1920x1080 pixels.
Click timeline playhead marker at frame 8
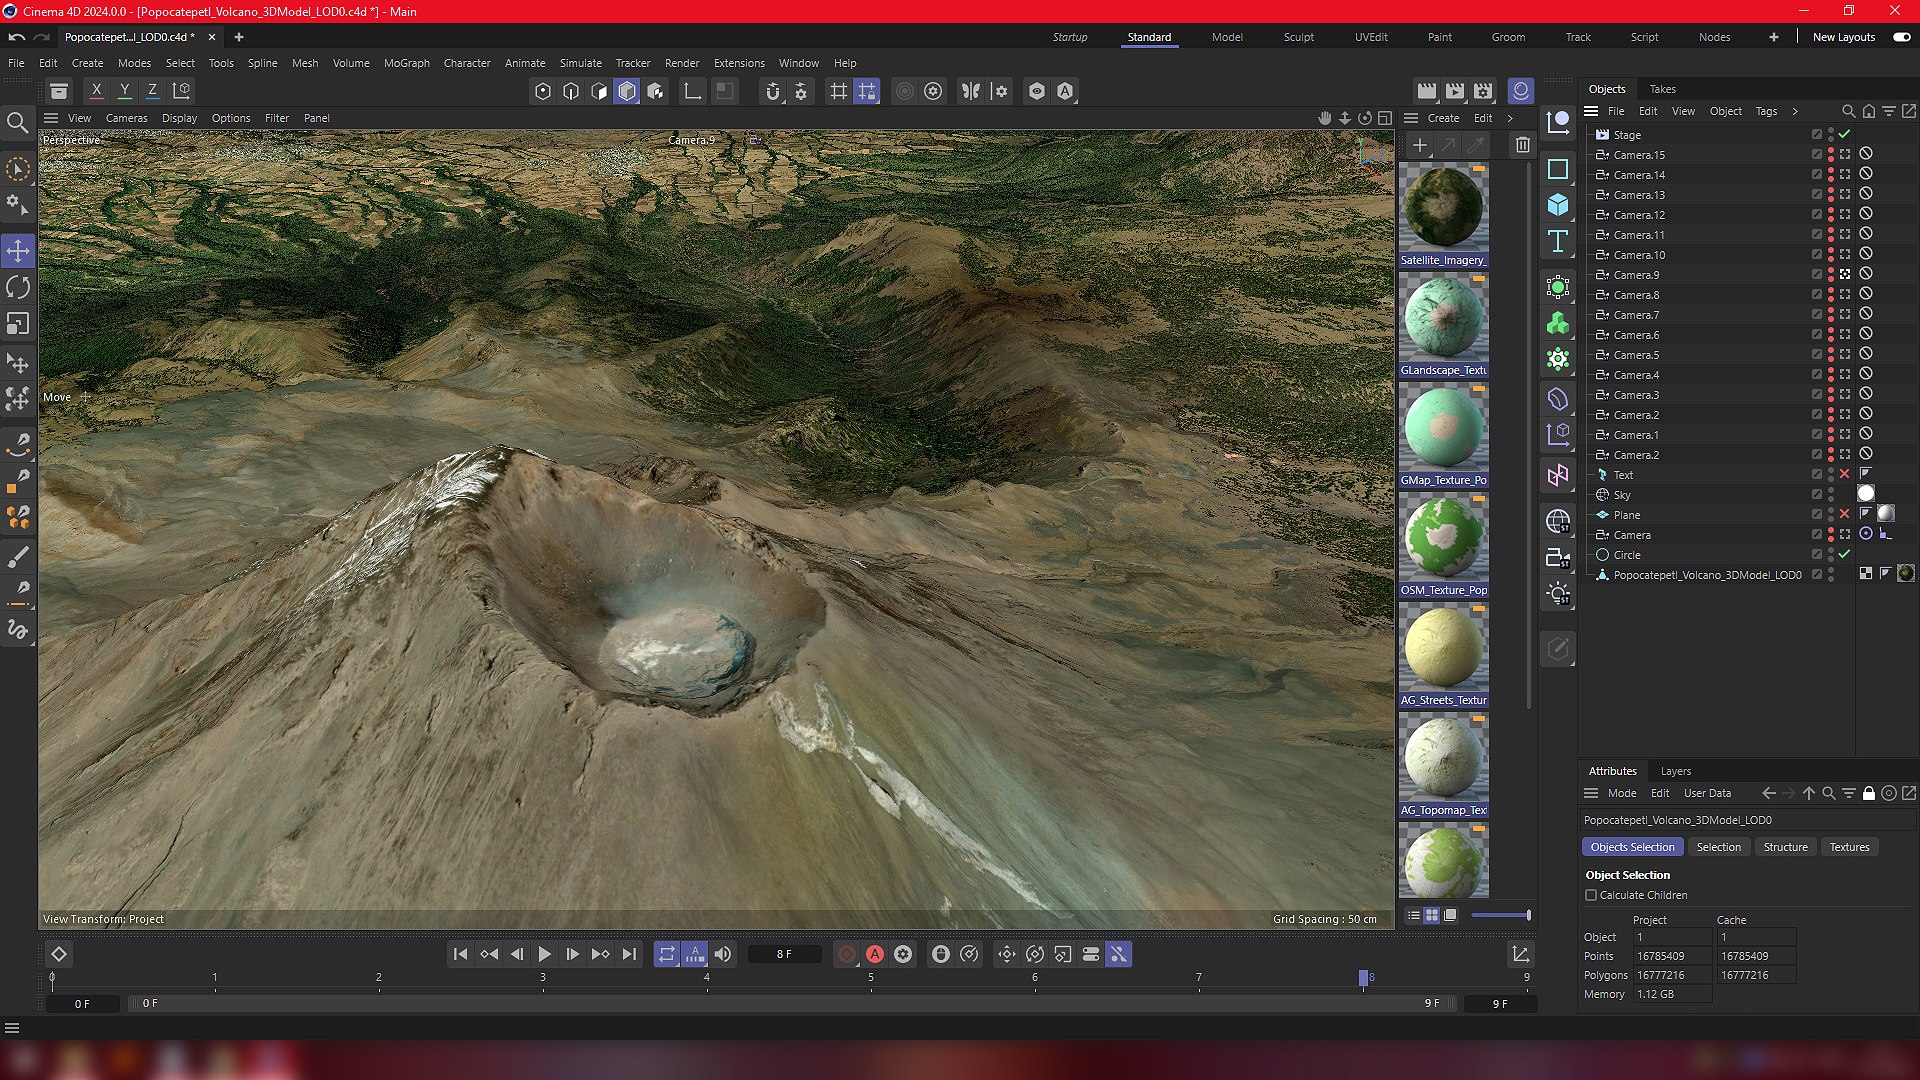(x=1363, y=977)
